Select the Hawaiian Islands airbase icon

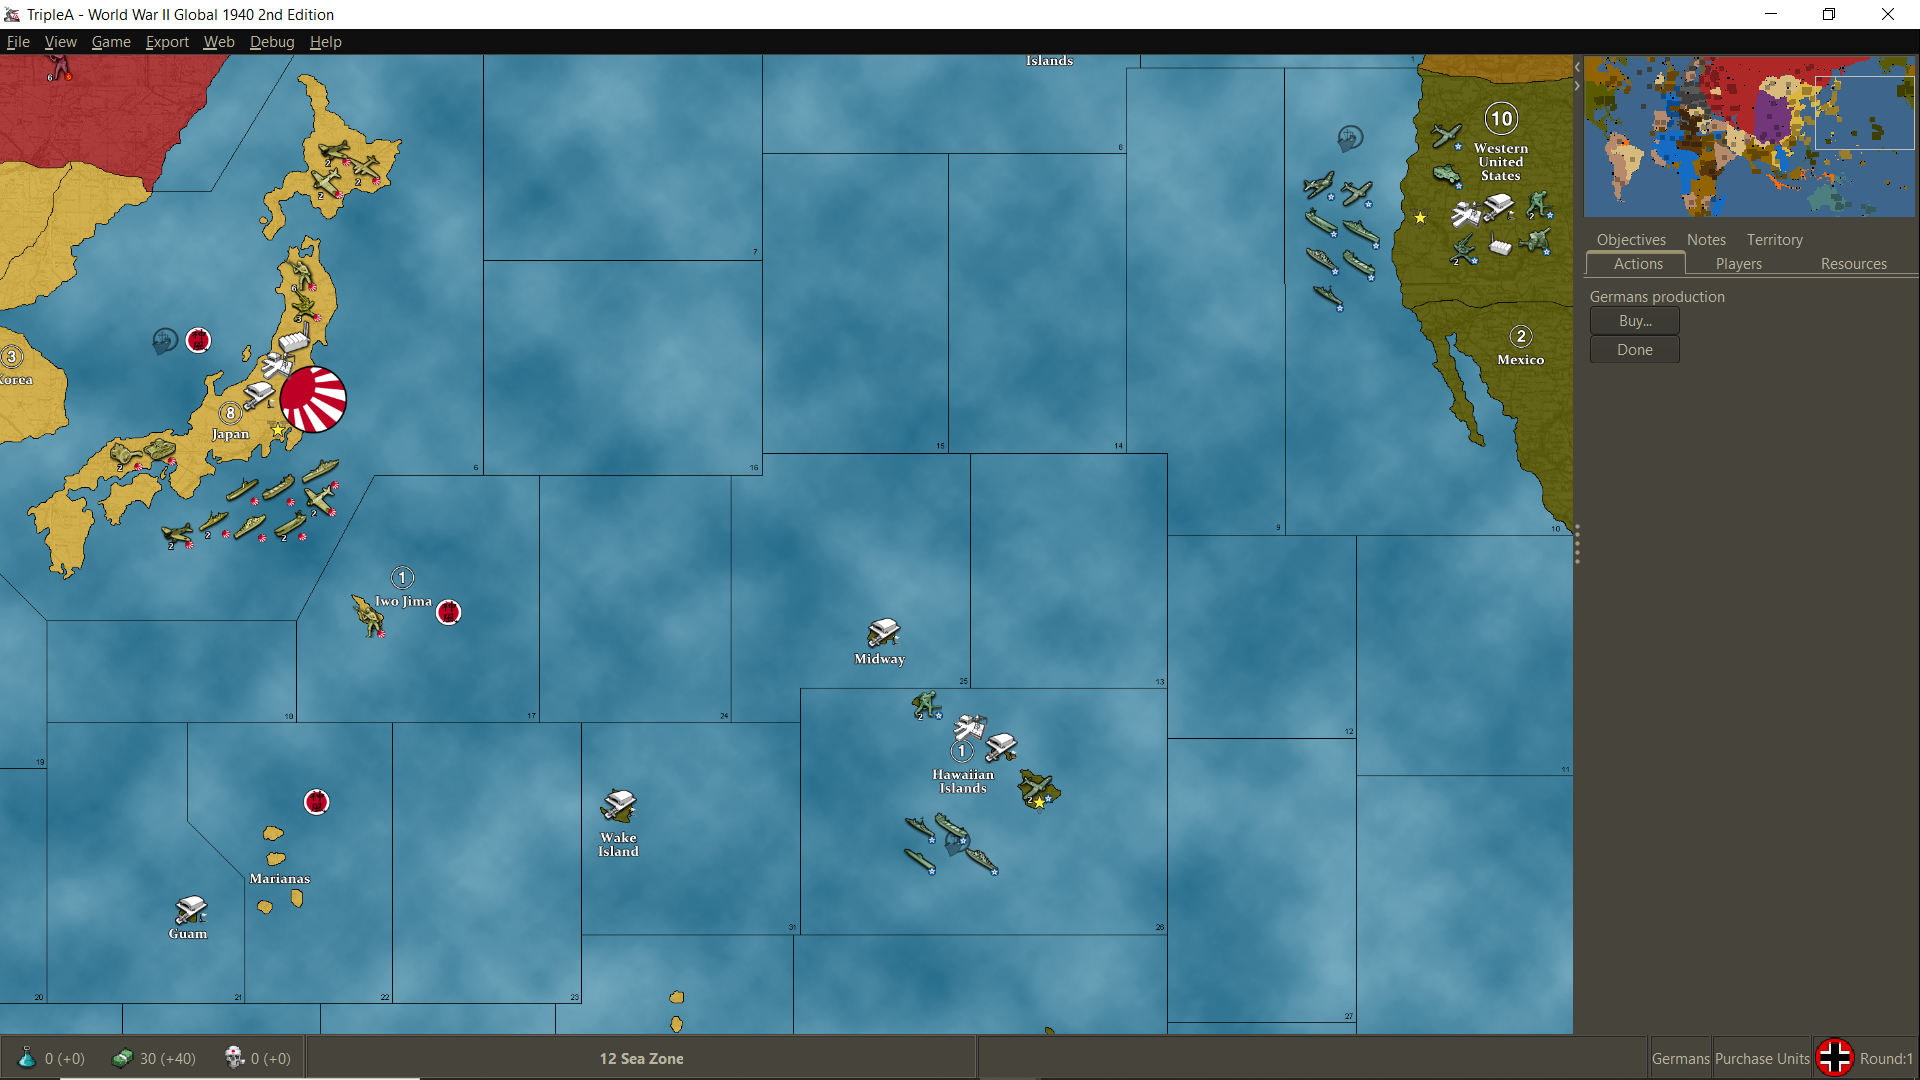click(1000, 747)
